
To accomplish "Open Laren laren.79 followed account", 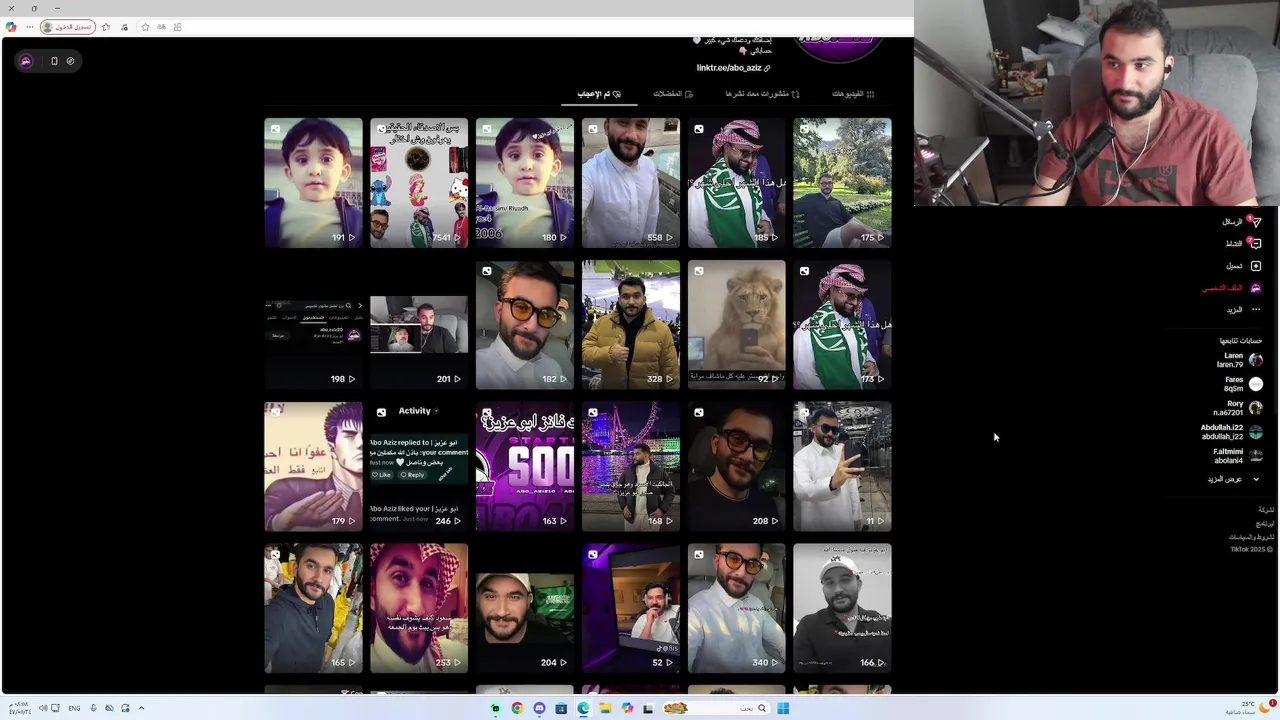I will click(x=1240, y=360).
